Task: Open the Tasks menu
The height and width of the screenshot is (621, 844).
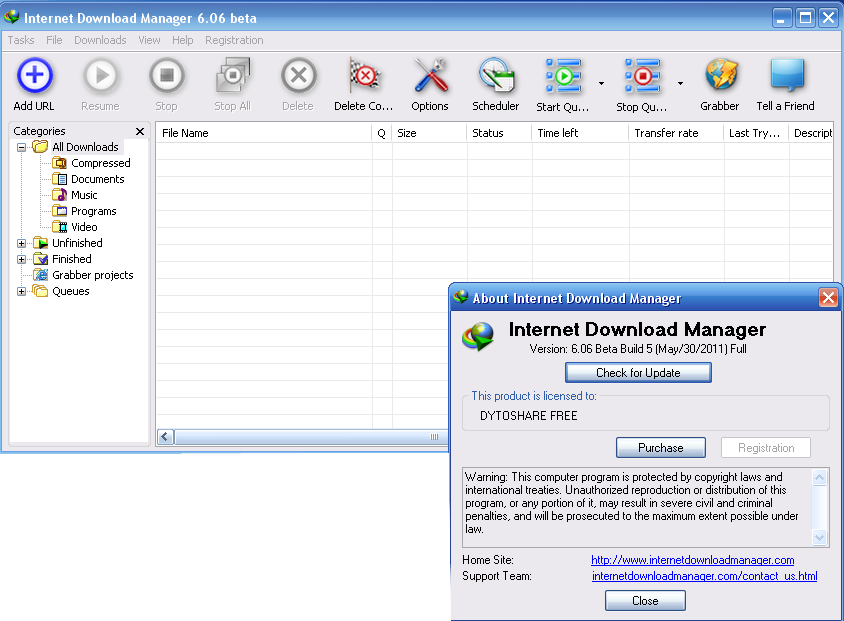Action: click(21, 40)
